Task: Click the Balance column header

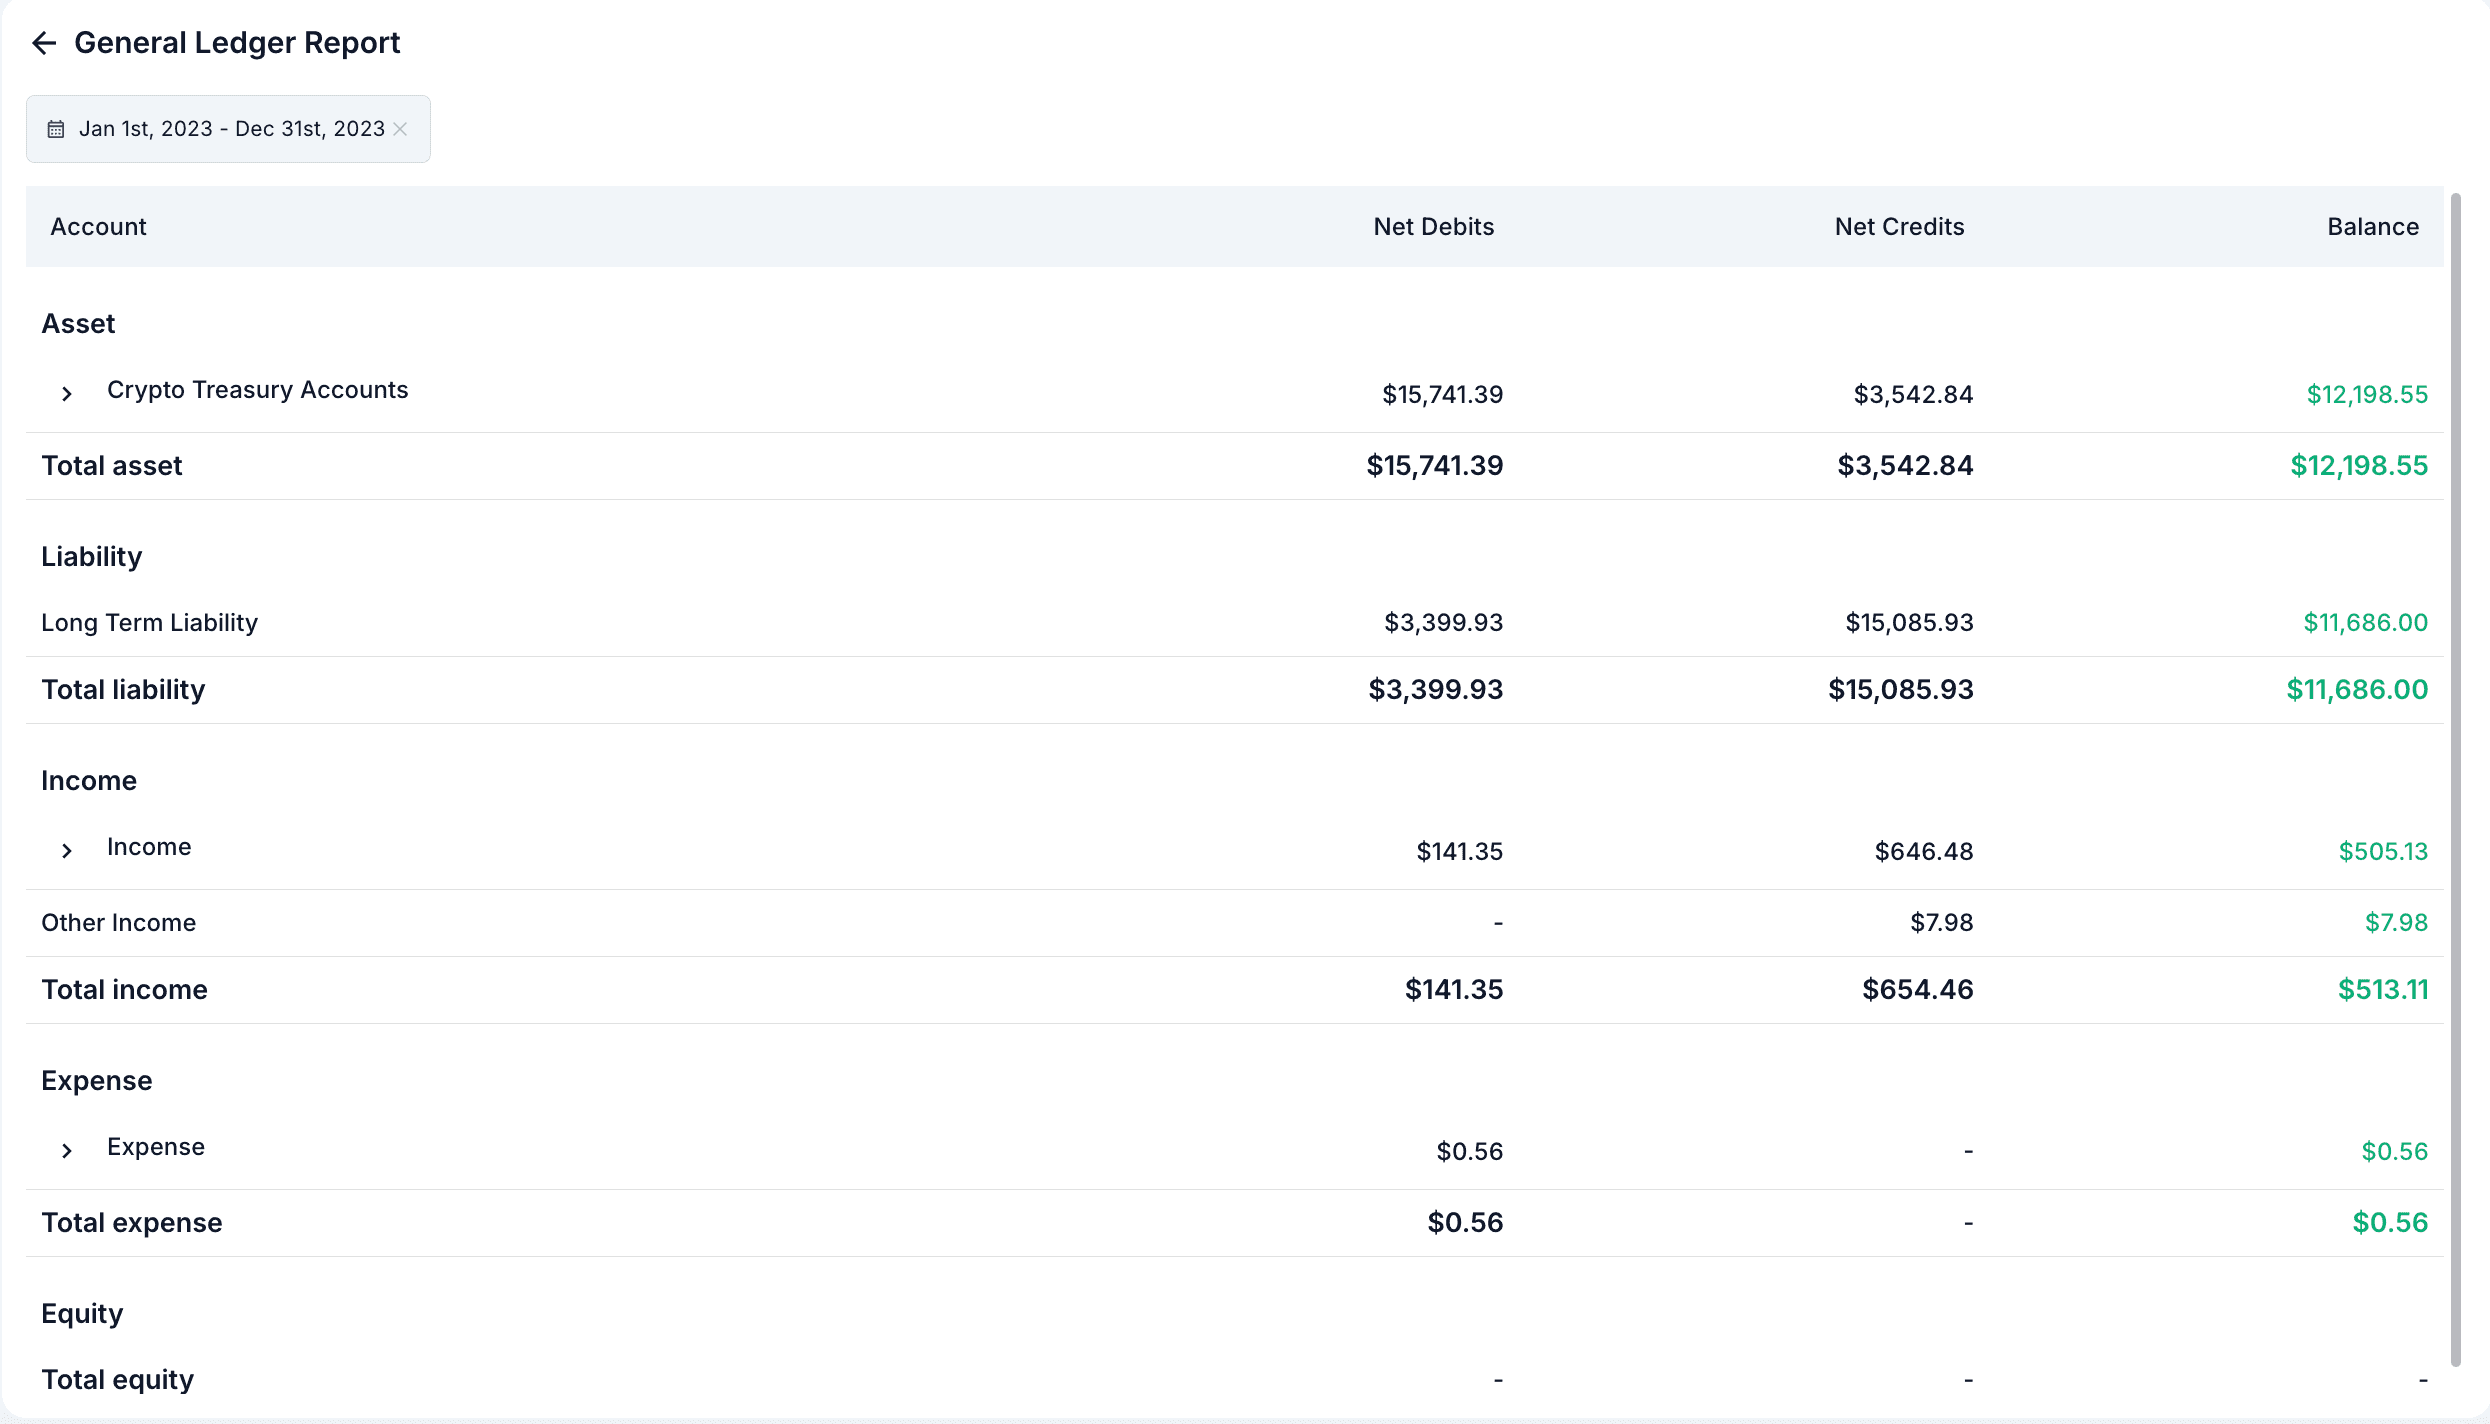Action: pyautogui.click(x=2372, y=227)
